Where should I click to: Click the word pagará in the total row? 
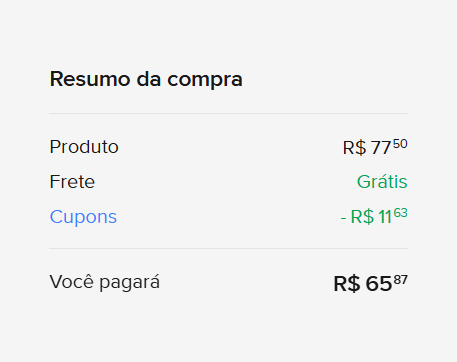click(130, 283)
